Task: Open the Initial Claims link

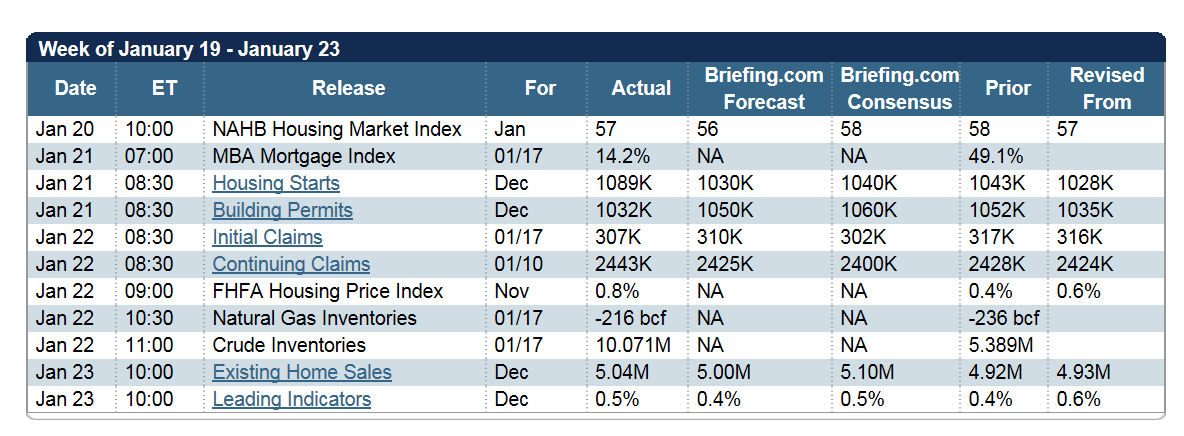Action: (x=267, y=237)
